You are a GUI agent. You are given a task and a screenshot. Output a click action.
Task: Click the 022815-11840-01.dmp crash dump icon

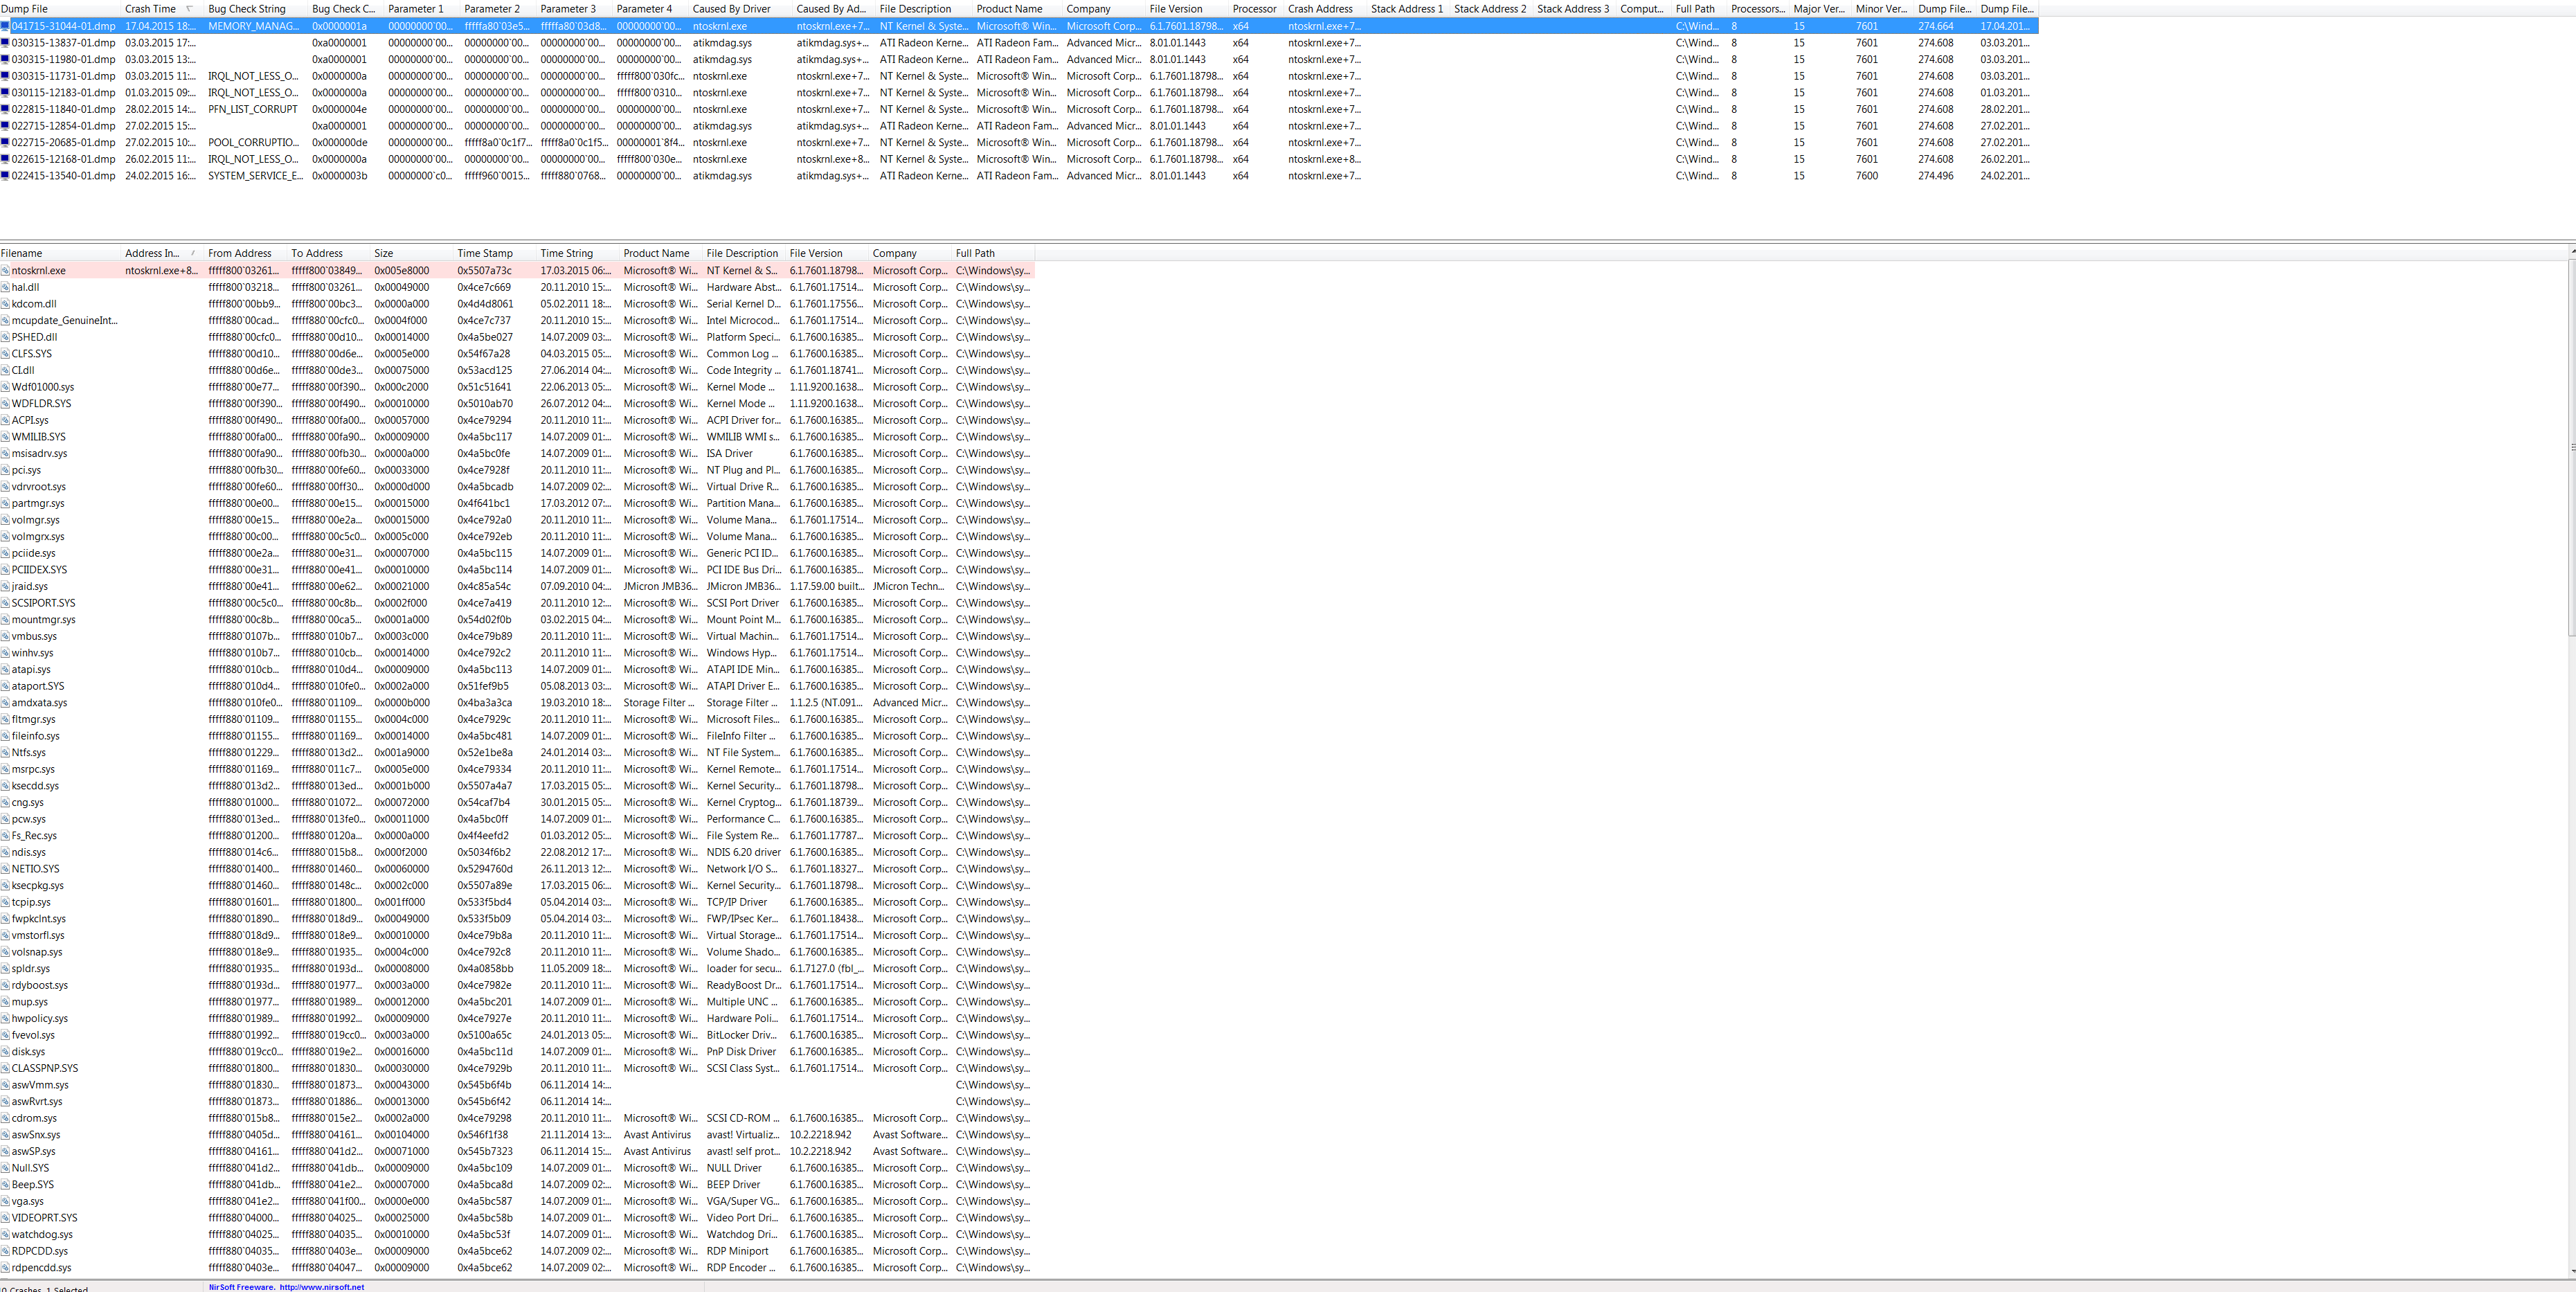coord(5,109)
